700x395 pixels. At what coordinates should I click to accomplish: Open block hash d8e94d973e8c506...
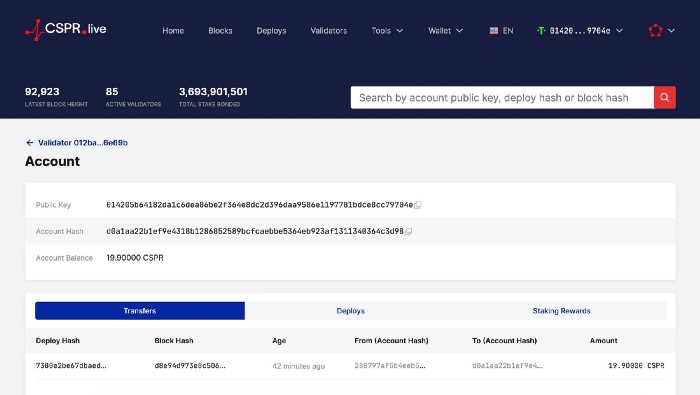coord(190,366)
